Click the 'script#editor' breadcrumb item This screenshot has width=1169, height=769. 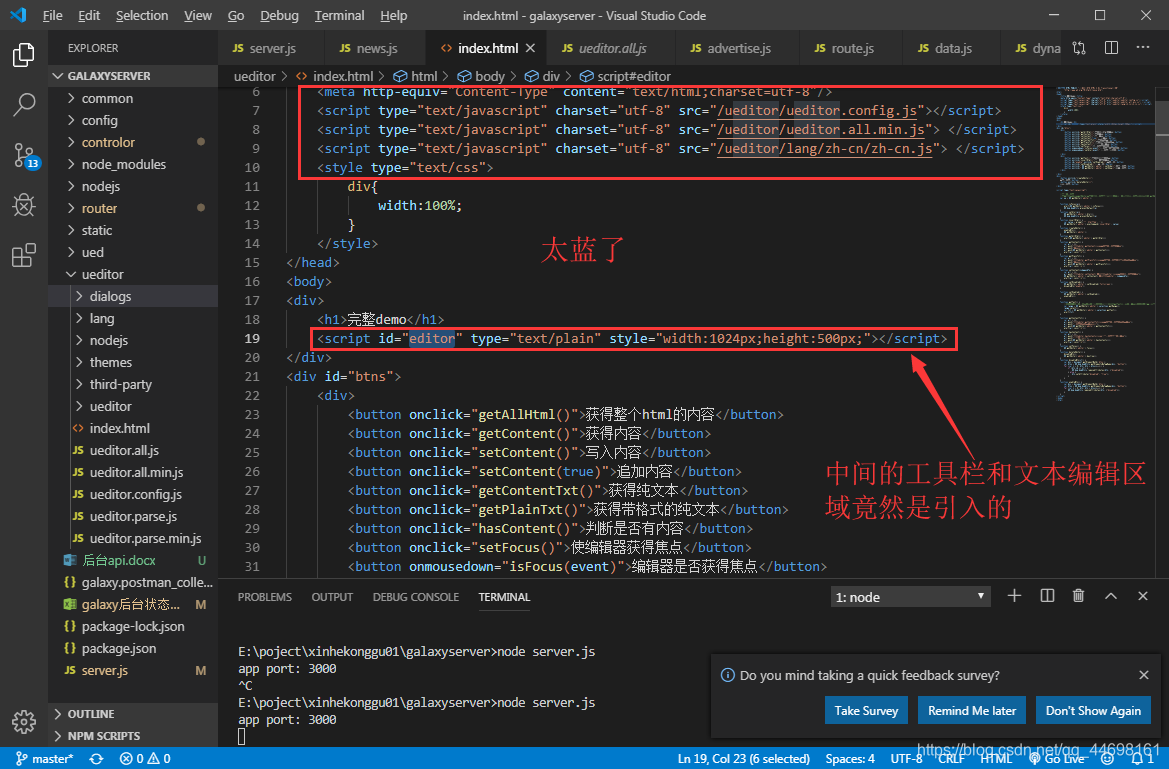pos(625,76)
